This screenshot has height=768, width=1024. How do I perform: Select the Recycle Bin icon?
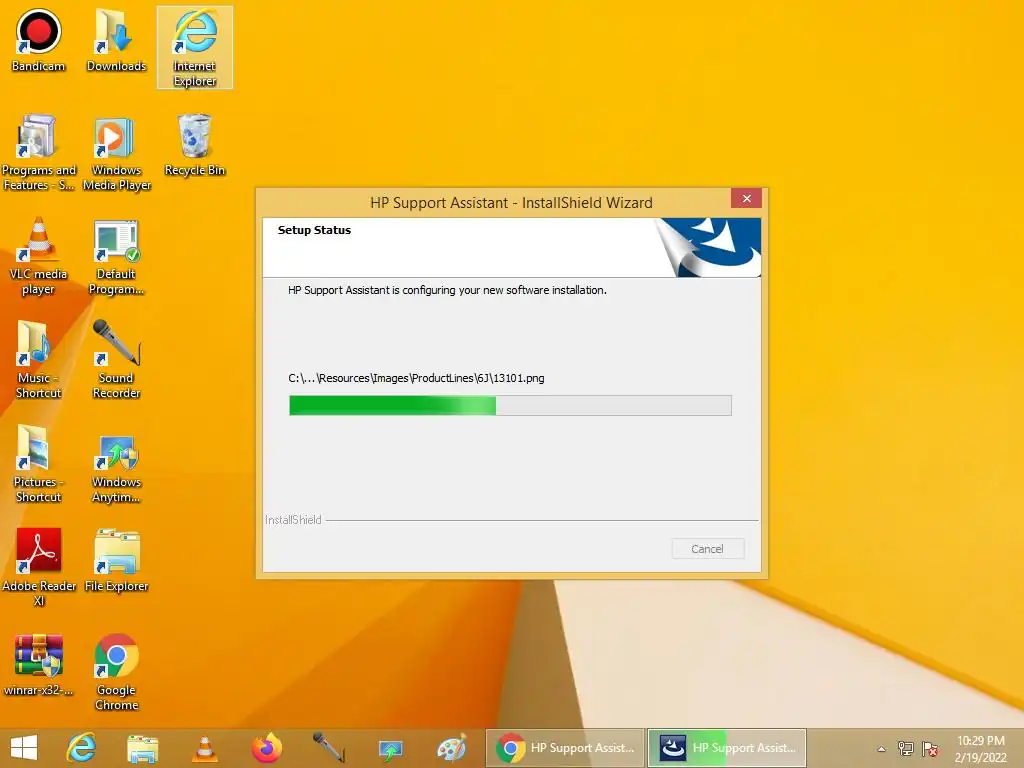tap(195, 145)
